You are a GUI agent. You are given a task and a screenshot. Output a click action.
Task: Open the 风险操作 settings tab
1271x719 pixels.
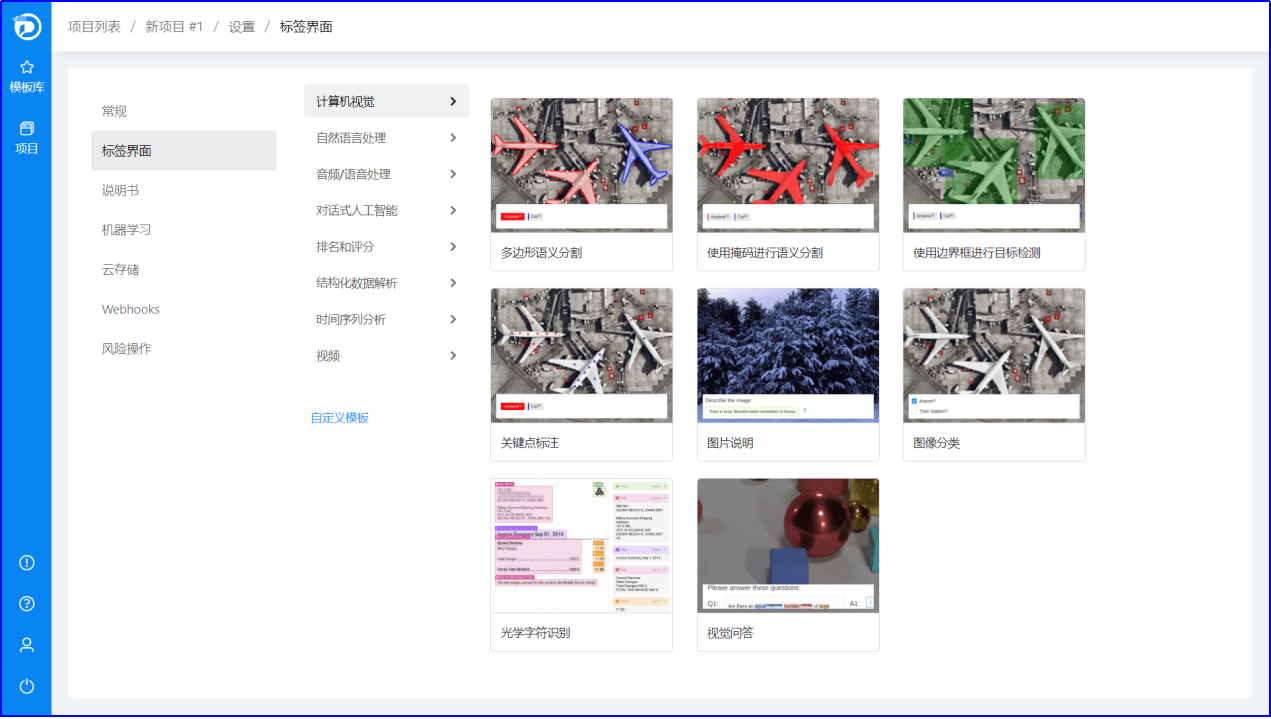(x=183, y=348)
